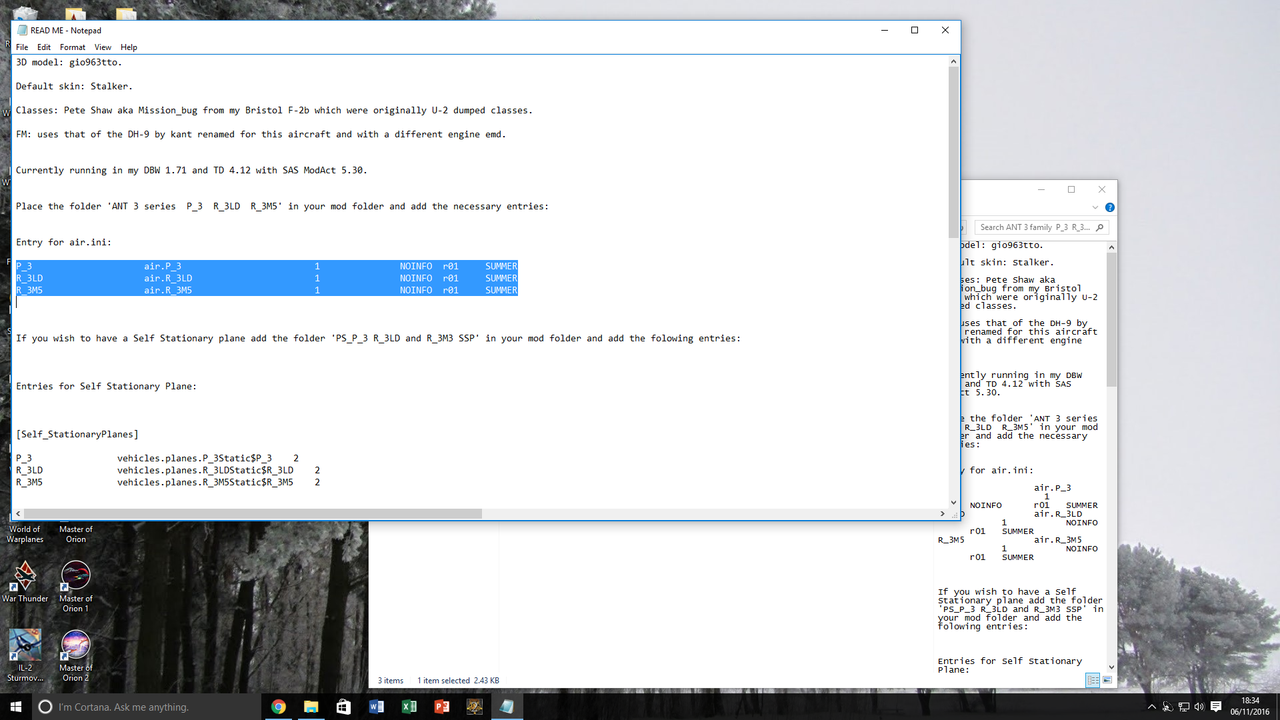Open the Help menu in Notepad
This screenshot has height=720, width=1280.
click(129, 47)
